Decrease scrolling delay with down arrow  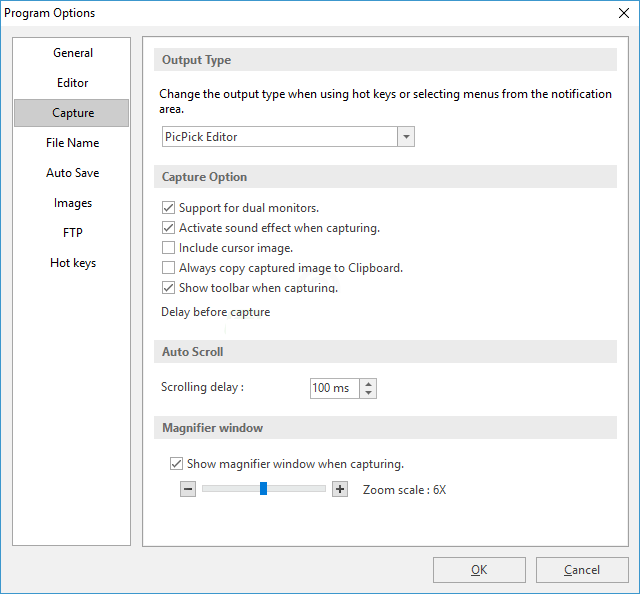point(369,393)
